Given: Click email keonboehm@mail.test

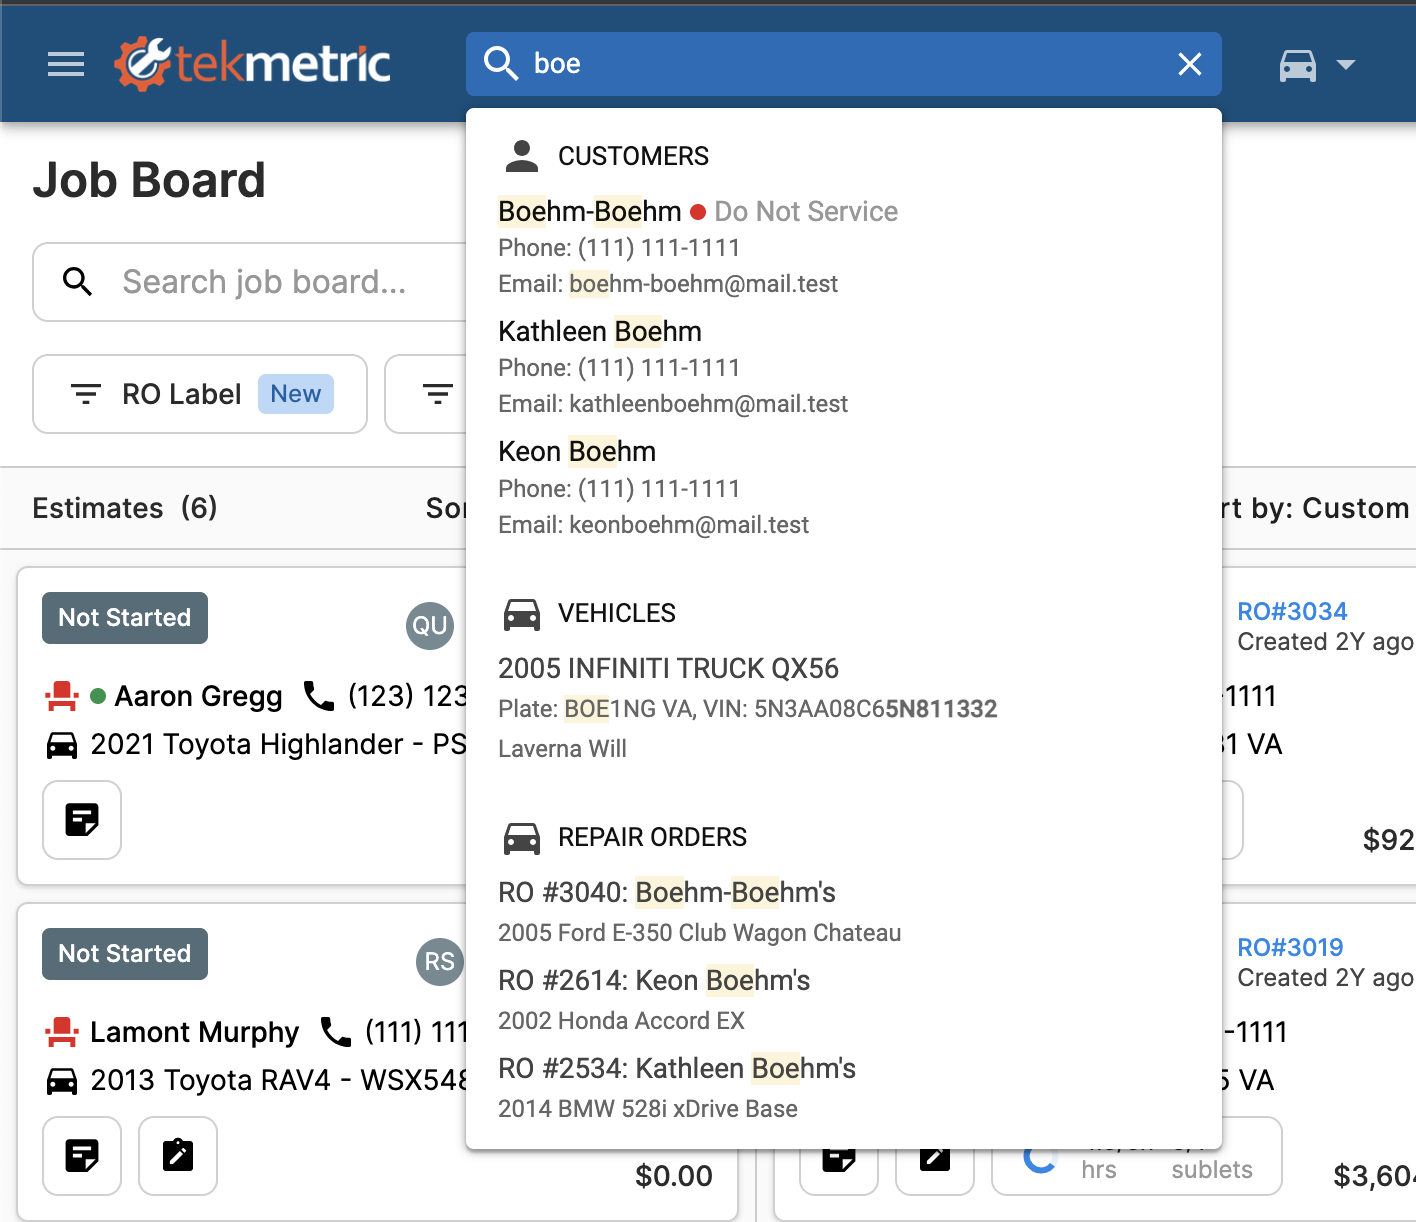Looking at the screenshot, I should coord(689,525).
